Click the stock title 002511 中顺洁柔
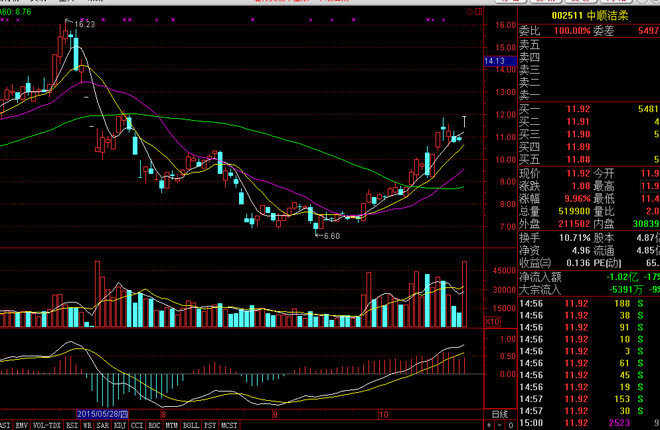The image size is (660, 430). (x=590, y=16)
